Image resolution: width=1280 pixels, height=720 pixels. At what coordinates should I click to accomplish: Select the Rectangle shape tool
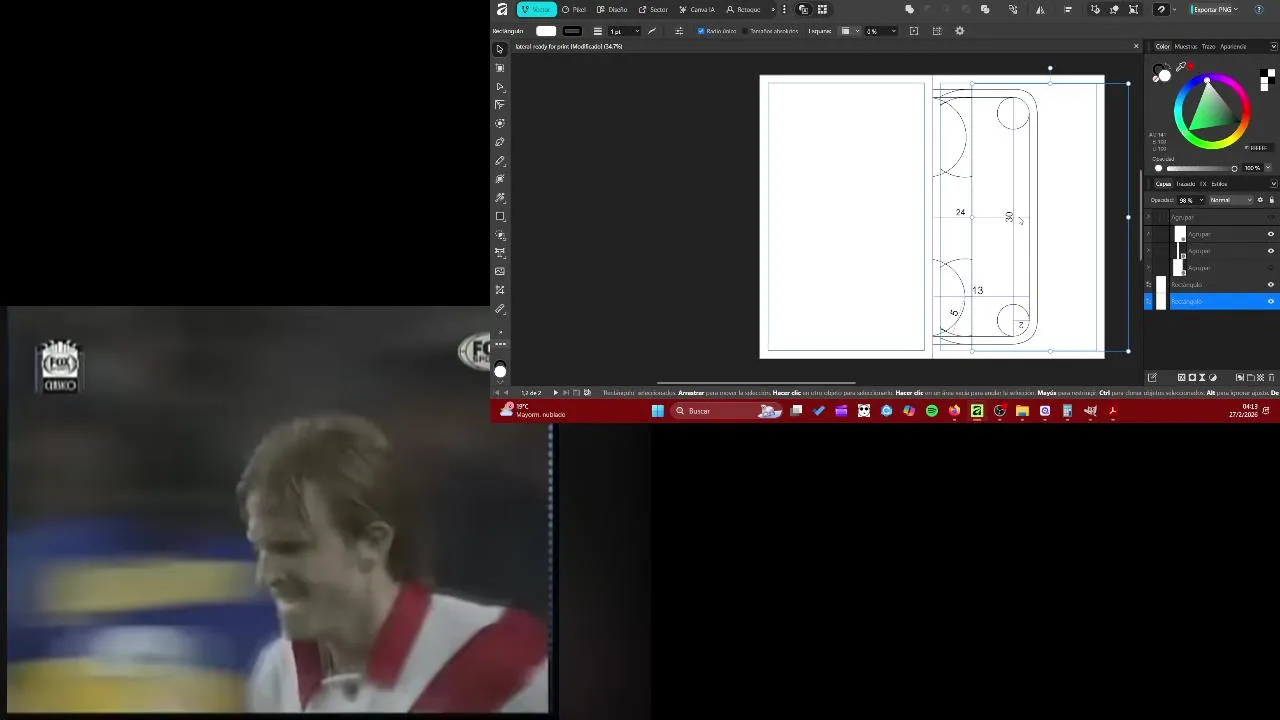(500, 216)
